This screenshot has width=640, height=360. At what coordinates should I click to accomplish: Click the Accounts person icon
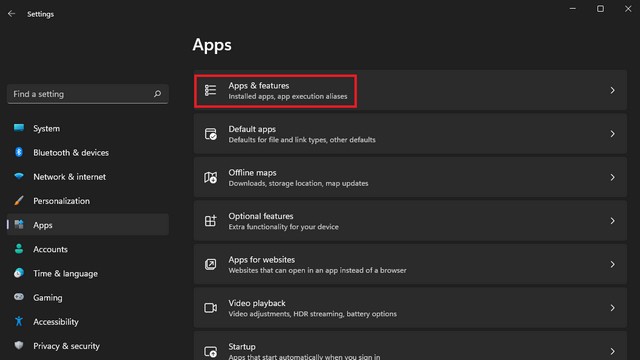pos(19,249)
